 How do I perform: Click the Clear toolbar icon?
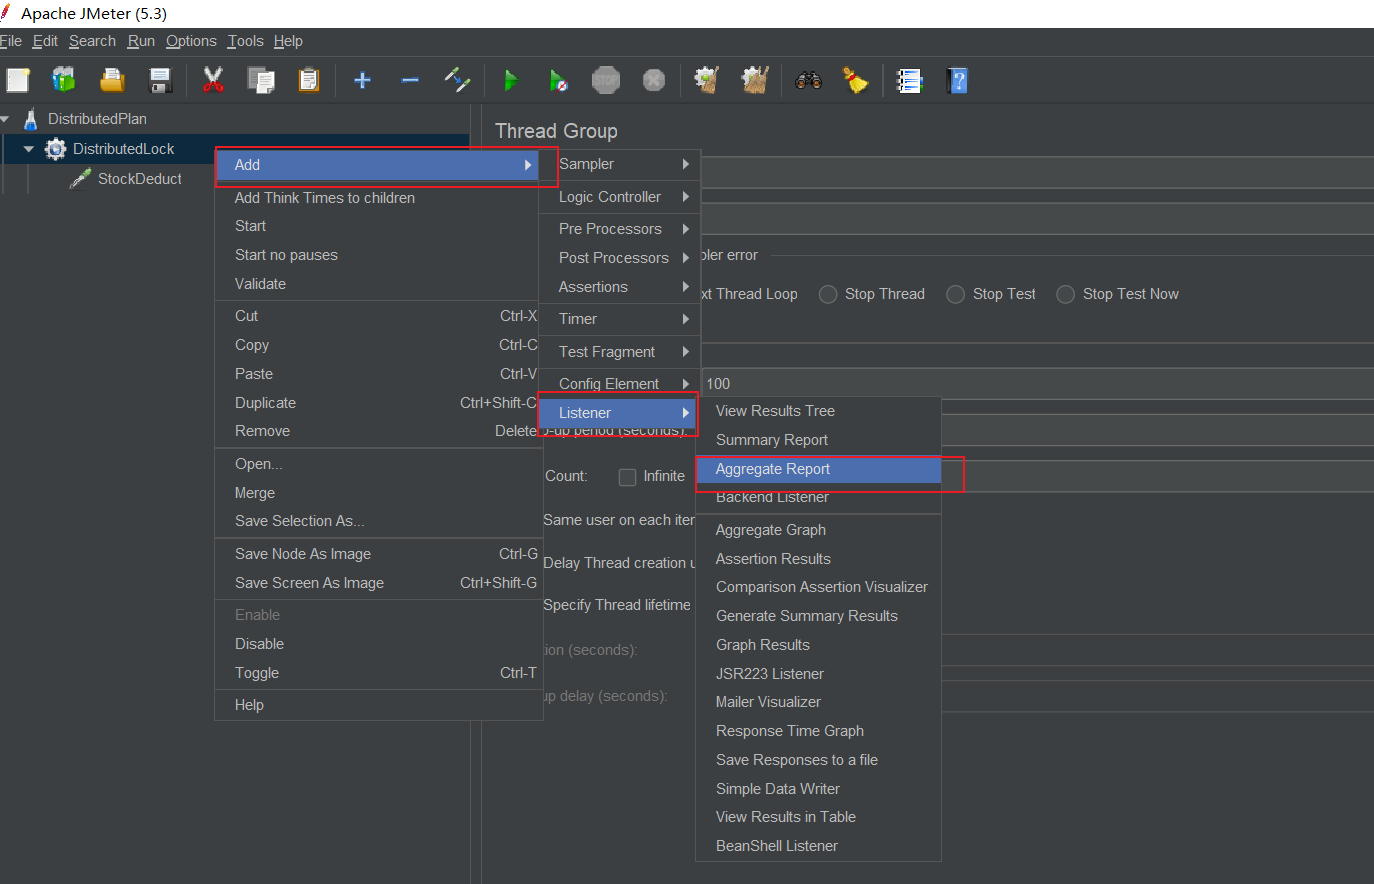tap(707, 80)
